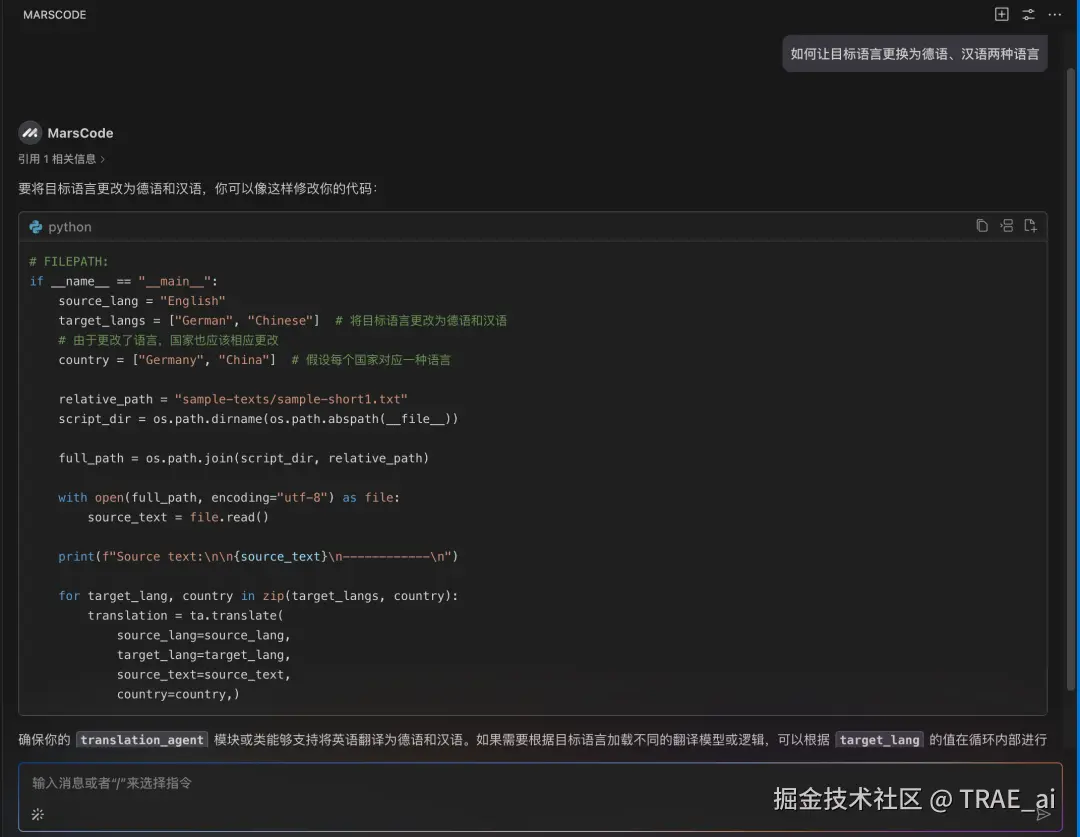Click the python language label
This screenshot has width=1080, height=837.
click(x=70, y=226)
